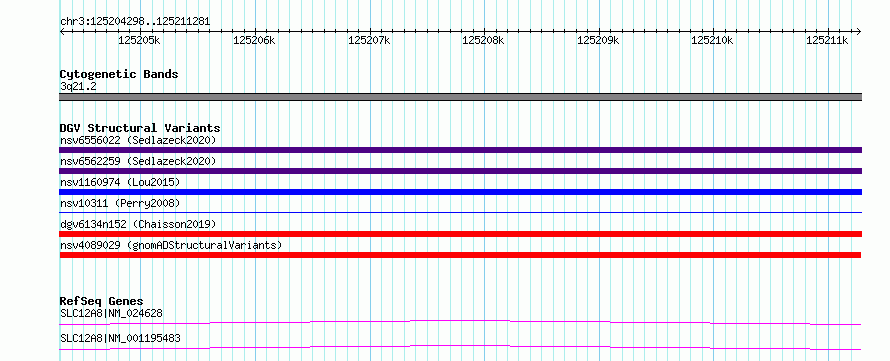Open nsv4089029 (gnomADStructuralVariants) variant label
The height and width of the screenshot is (361, 890).
171,245
